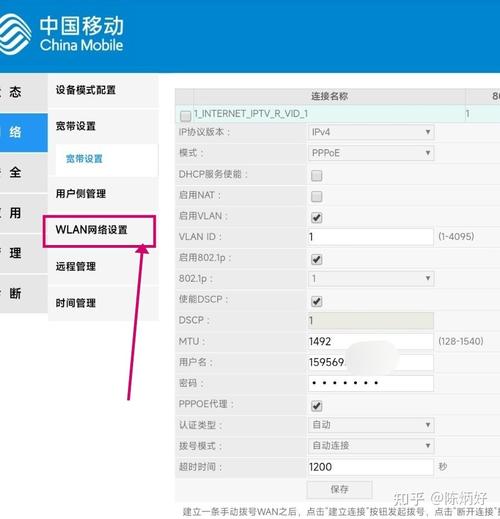This screenshot has width=500, height=519.
Task: Click the 保存 save button
Action: 339,489
